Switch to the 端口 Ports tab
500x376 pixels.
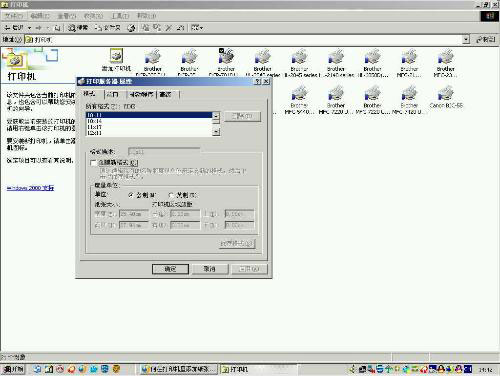pos(113,95)
